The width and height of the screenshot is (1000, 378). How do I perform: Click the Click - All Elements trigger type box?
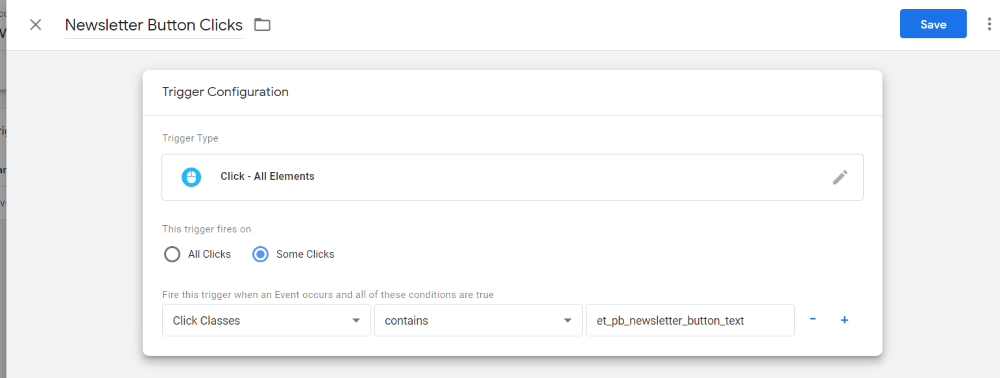(512, 177)
